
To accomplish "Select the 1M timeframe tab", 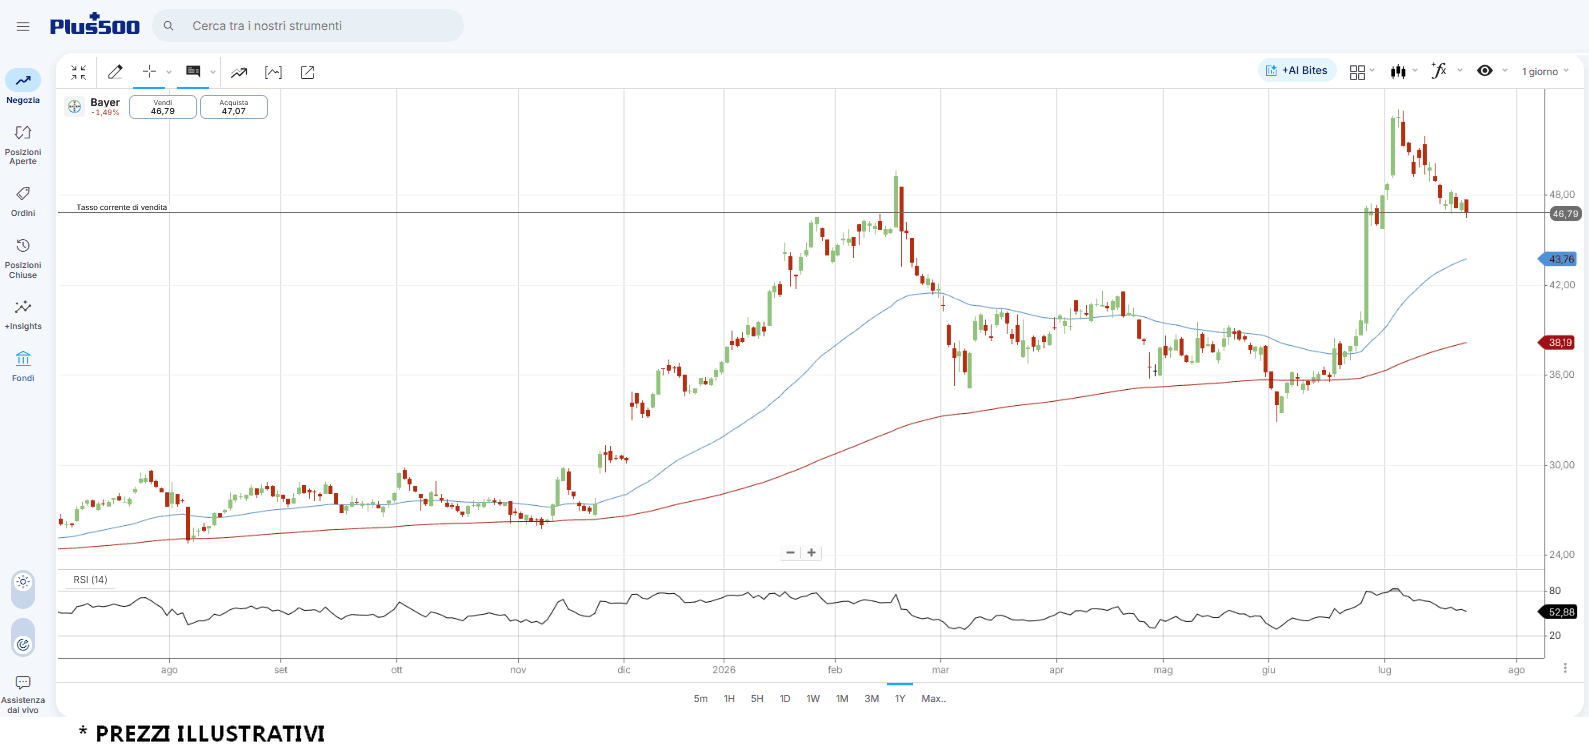I will (x=842, y=699).
